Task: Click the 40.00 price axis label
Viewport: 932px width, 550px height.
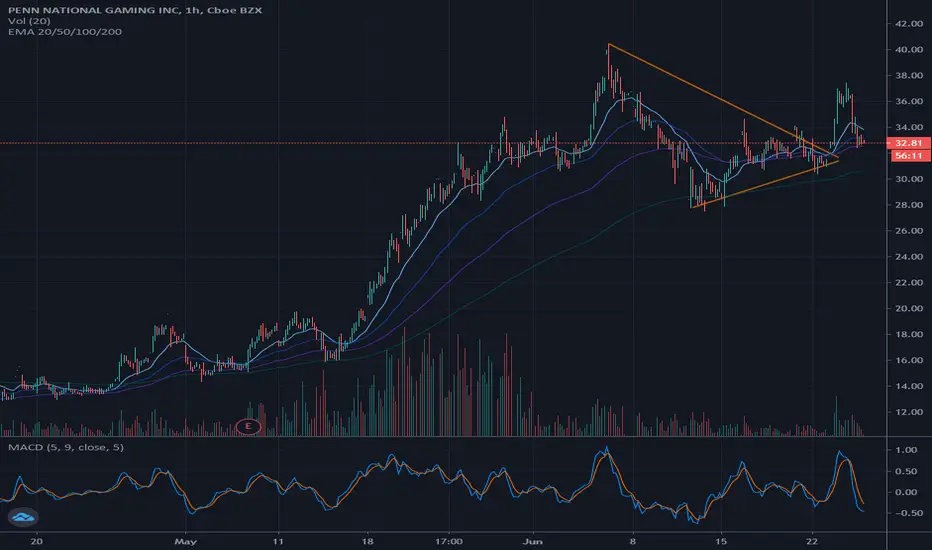Action: point(909,49)
